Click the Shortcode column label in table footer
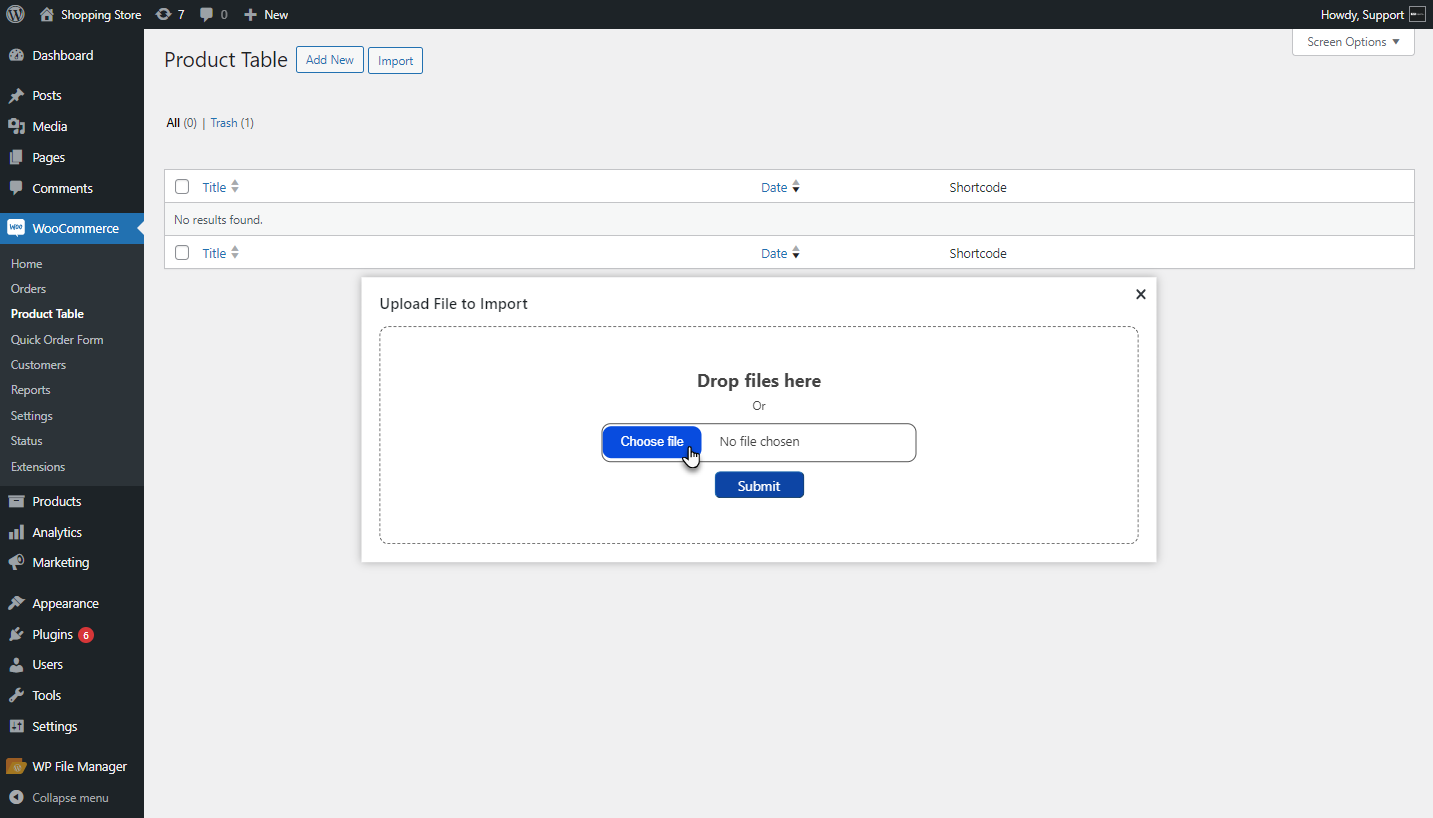 coord(978,253)
